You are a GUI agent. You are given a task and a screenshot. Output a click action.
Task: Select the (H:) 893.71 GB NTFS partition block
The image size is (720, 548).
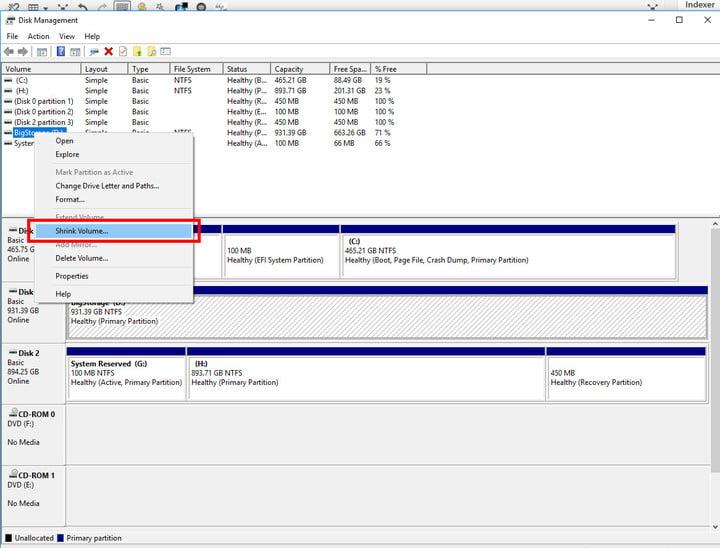click(366, 374)
